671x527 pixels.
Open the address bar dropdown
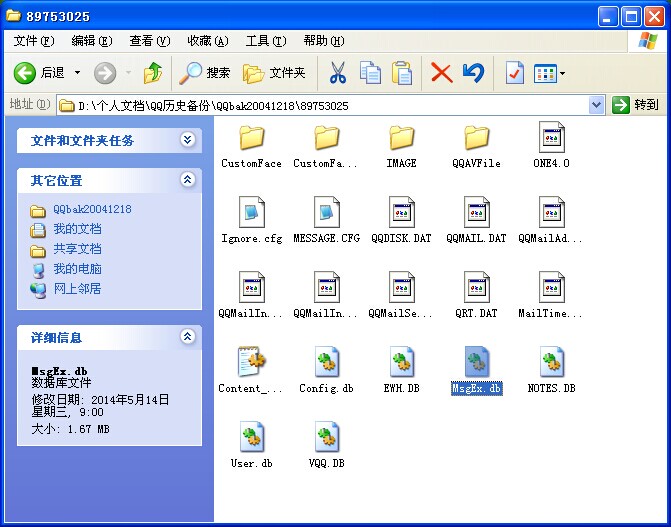597,105
